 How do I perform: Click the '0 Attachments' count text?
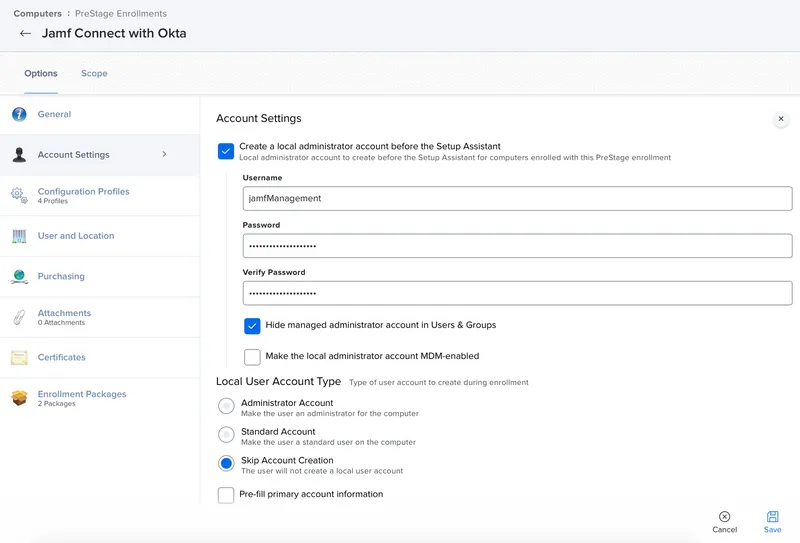click(x=61, y=323)
